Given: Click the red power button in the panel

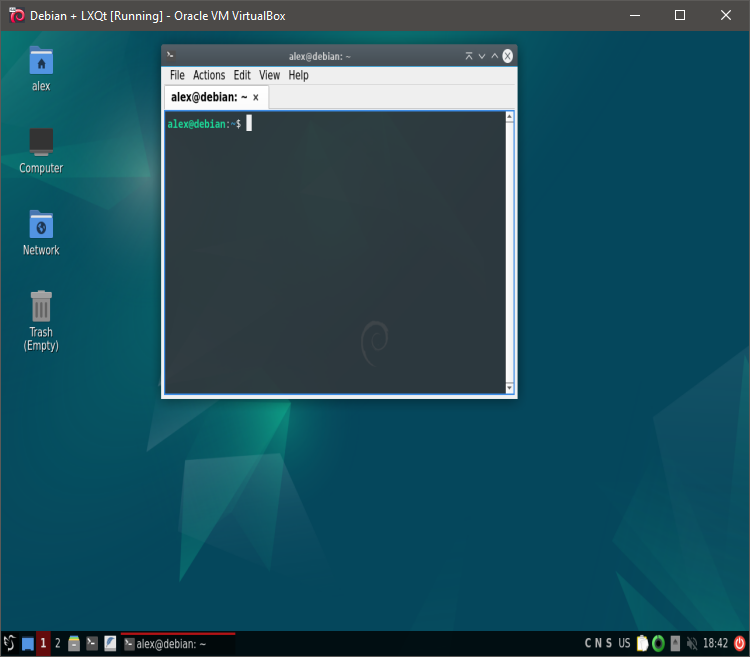Looking at the screenshot, I should click(739, 643).
